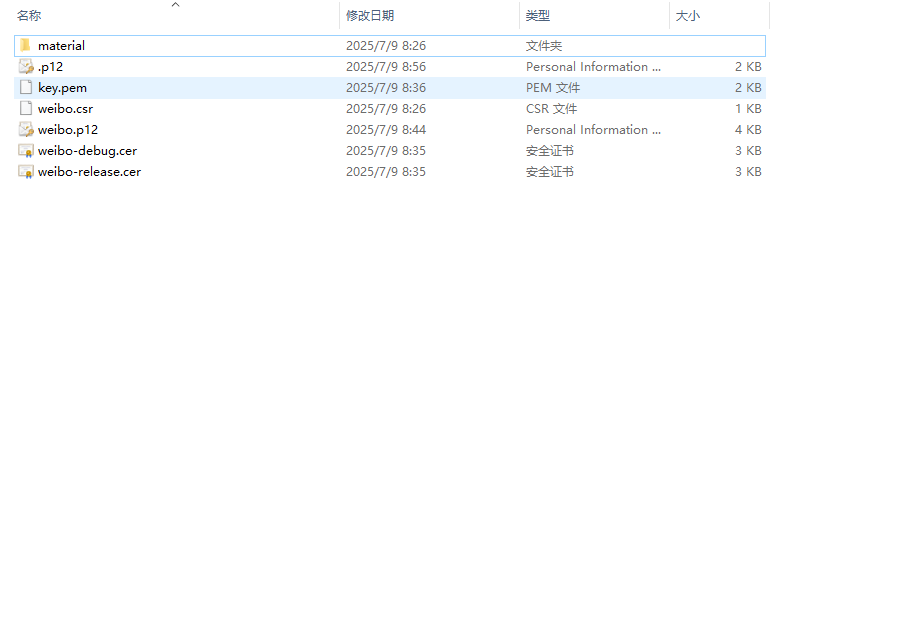The height and width of the screenshot is (626, 911).
Task: Click the 安全证书 type of weibo-release.cer
Action: tap(550, 171)
